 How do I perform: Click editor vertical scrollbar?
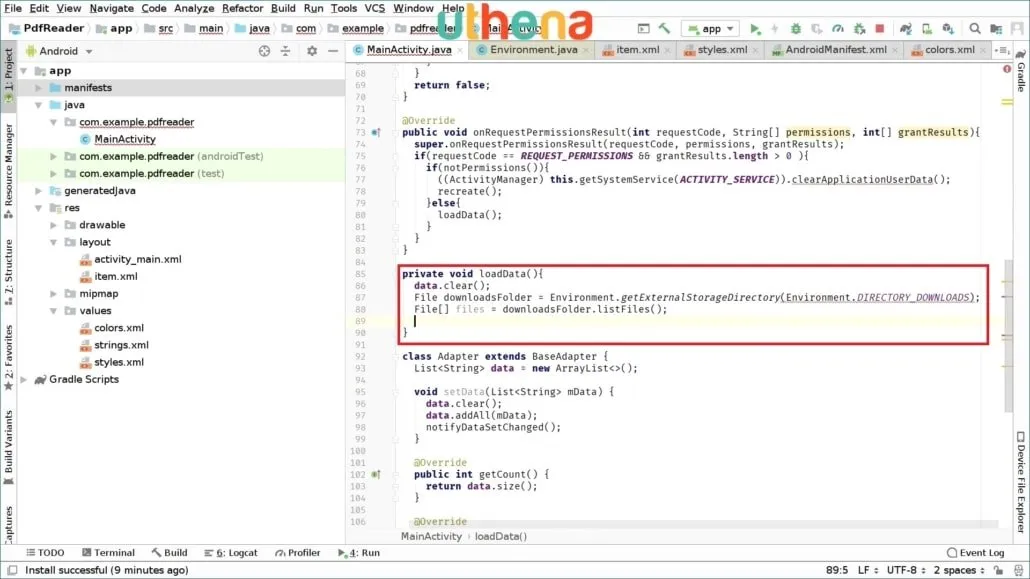click(x=1008, y=336)
